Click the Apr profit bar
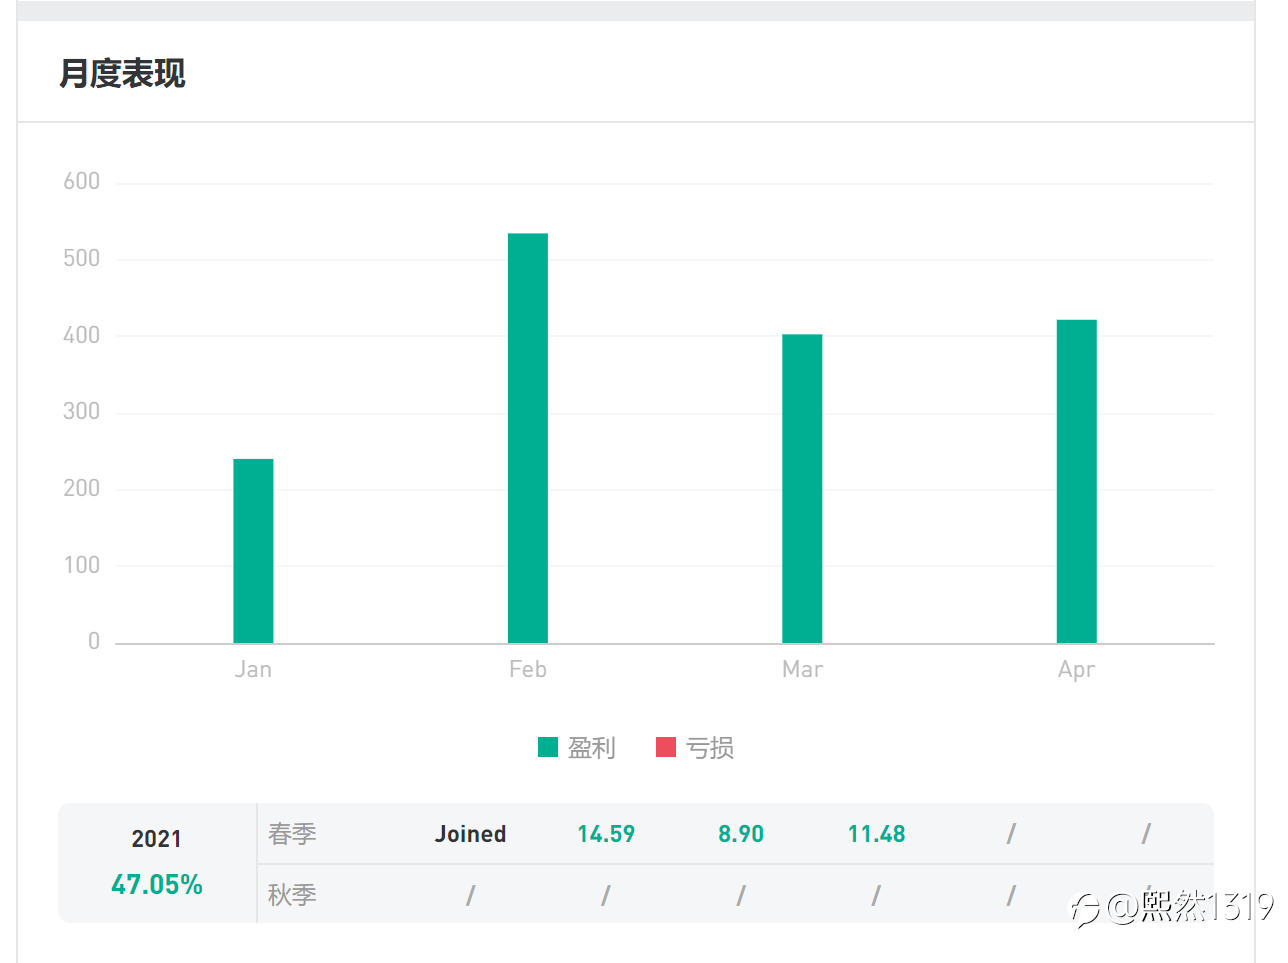1288x963 pixels. tap(1077, 481)
